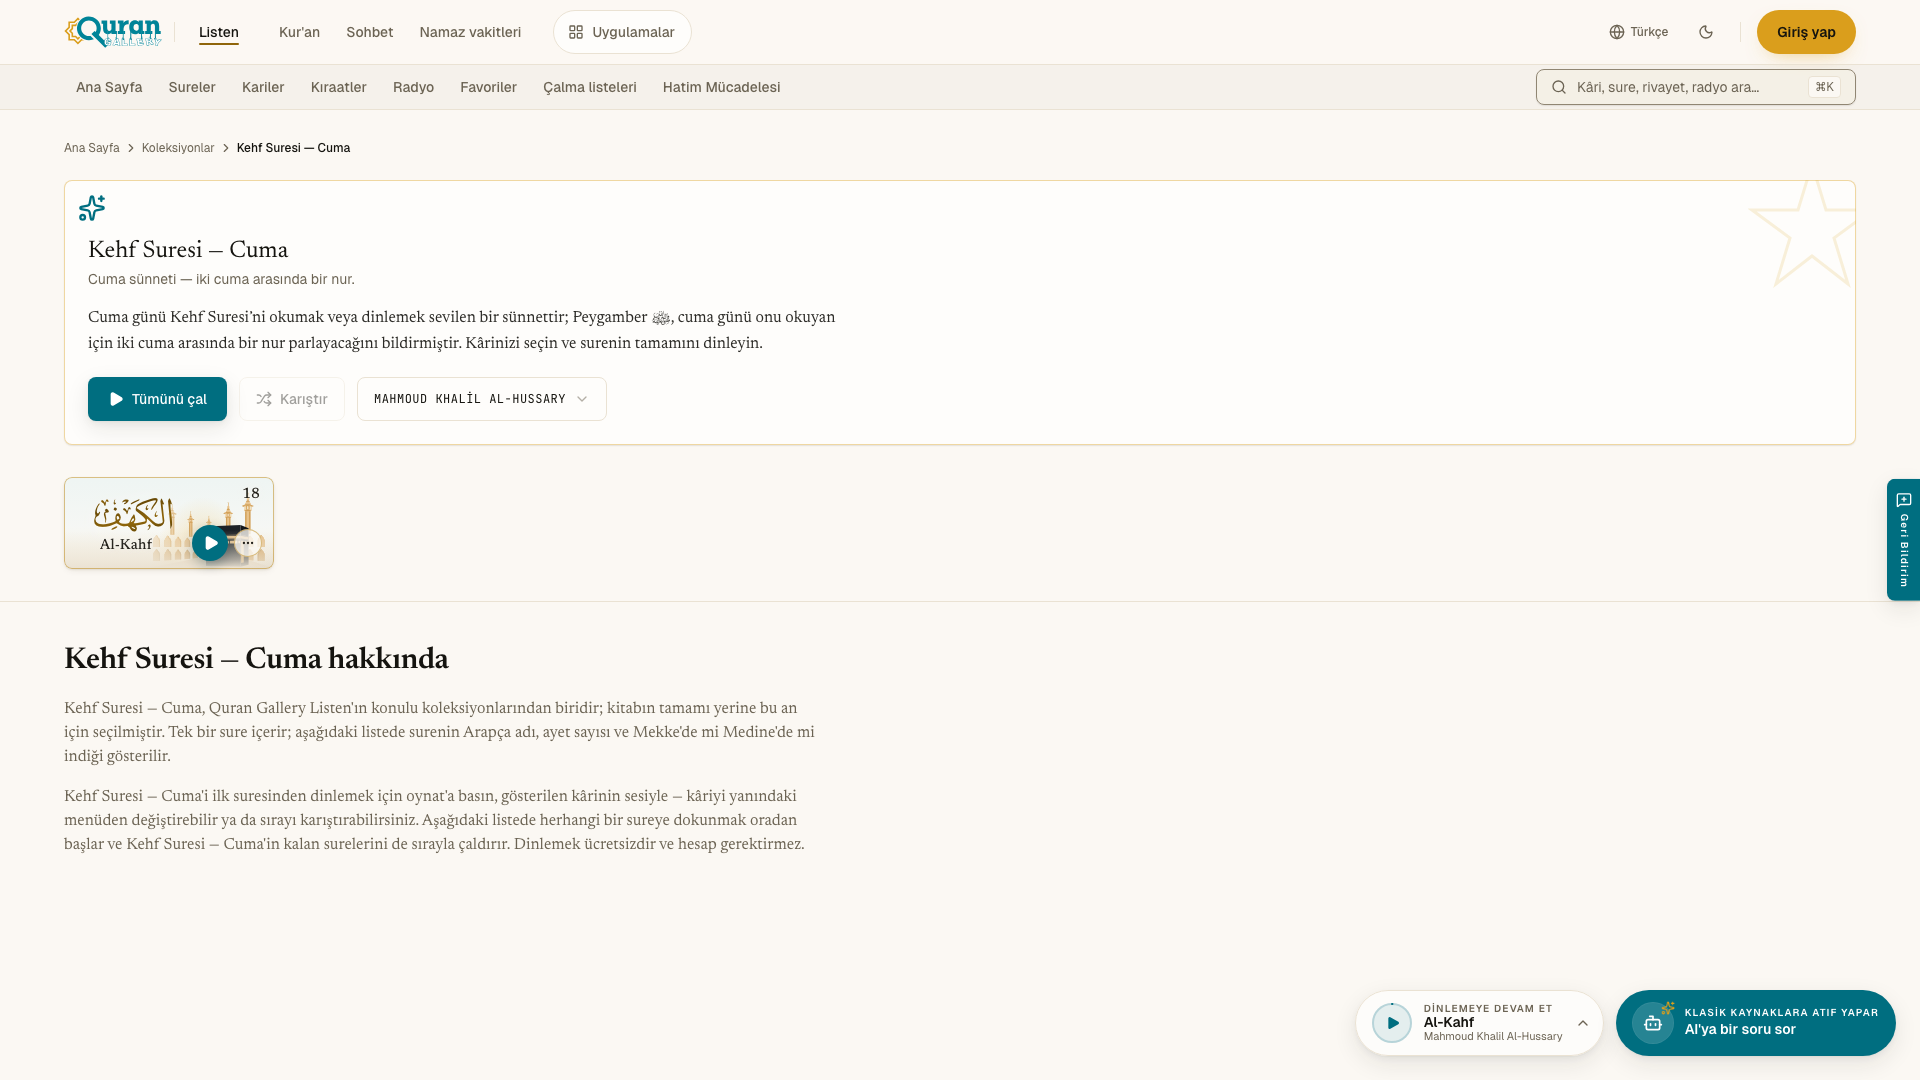
Task: Click AI'ya bir soru sor button
Action: [1756, 1023]
